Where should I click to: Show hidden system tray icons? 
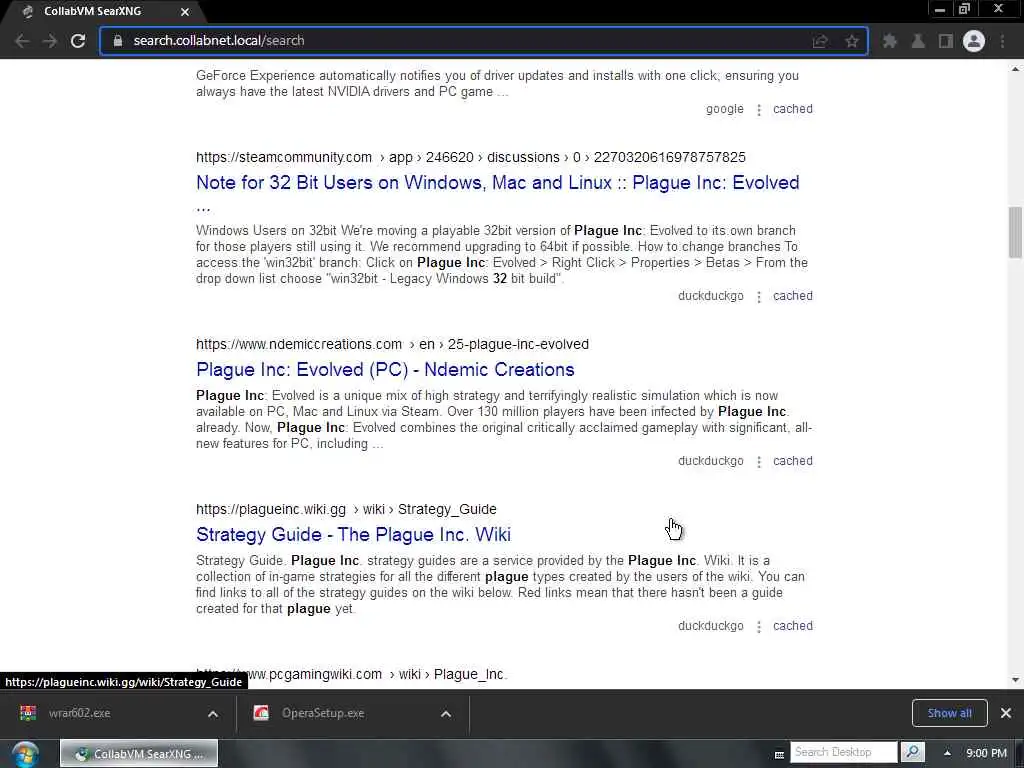947,753
